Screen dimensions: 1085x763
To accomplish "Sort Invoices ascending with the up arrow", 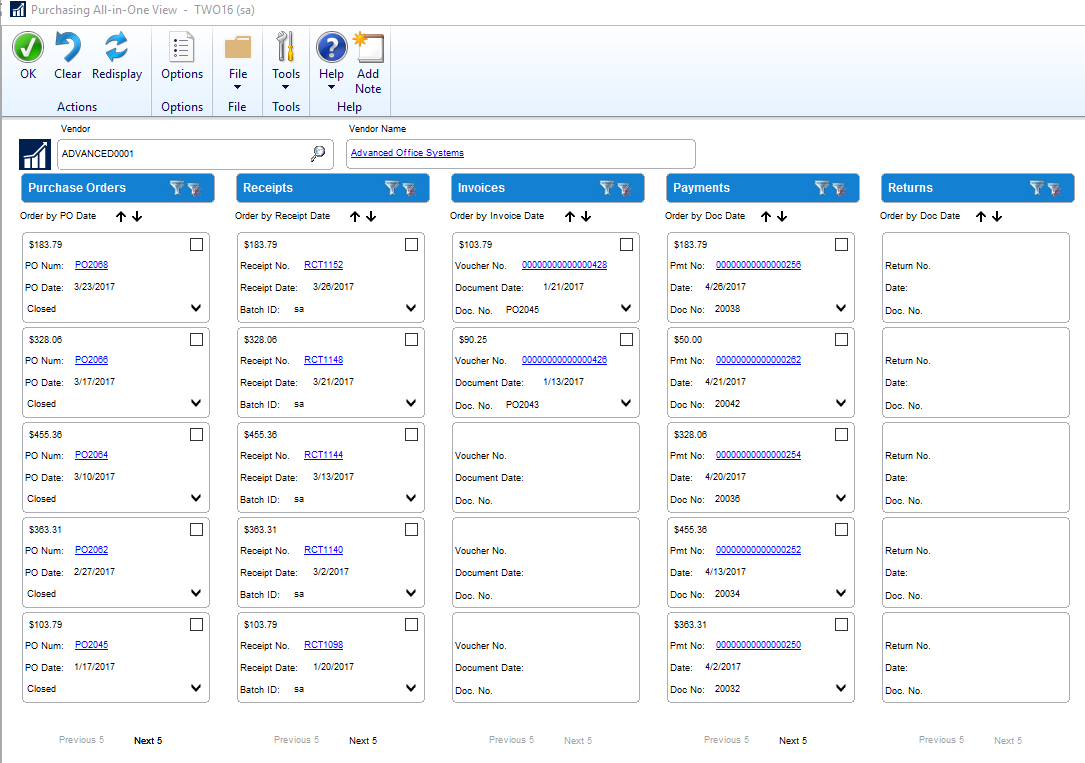I will tap(570, 216).
